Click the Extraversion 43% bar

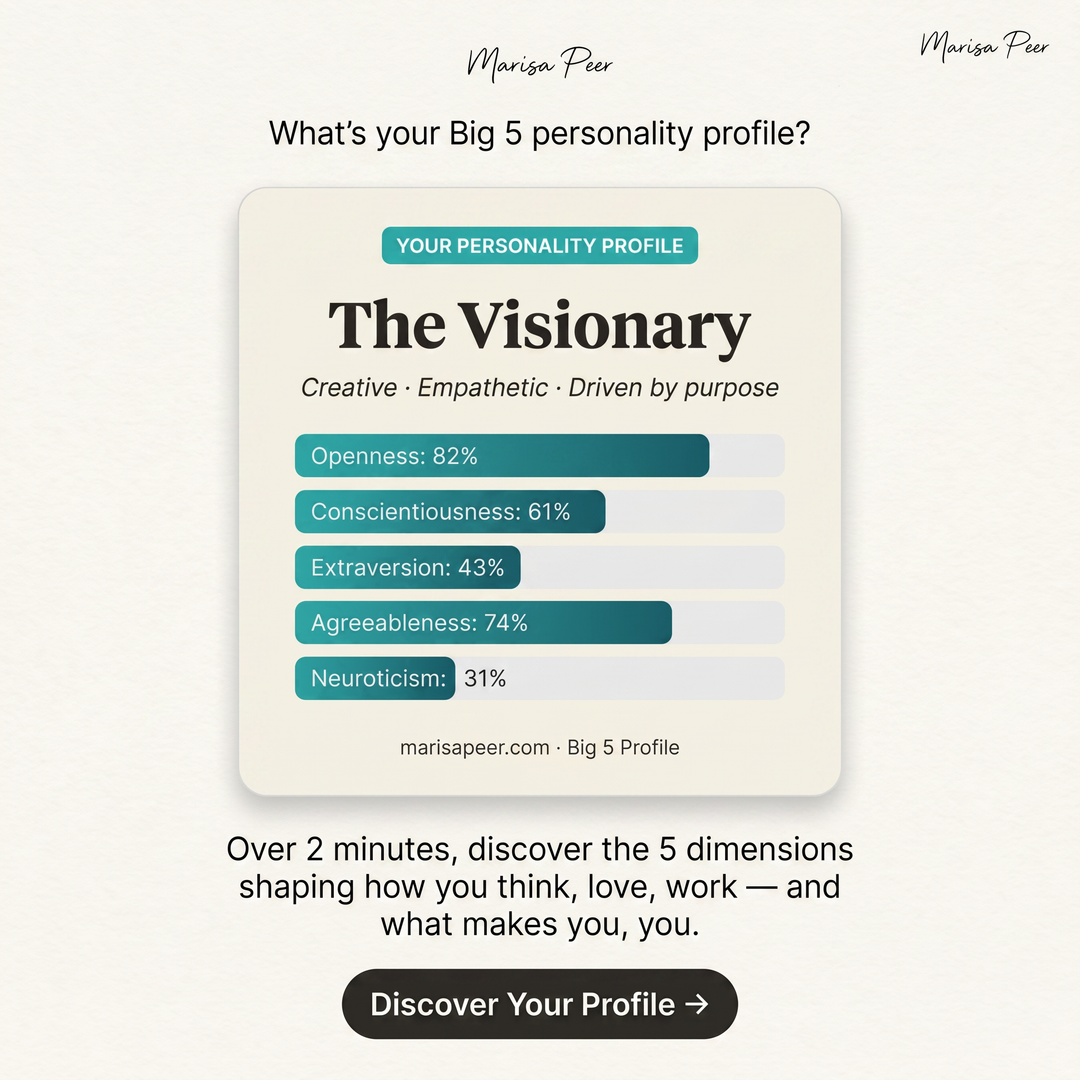[x=539, y=567]
